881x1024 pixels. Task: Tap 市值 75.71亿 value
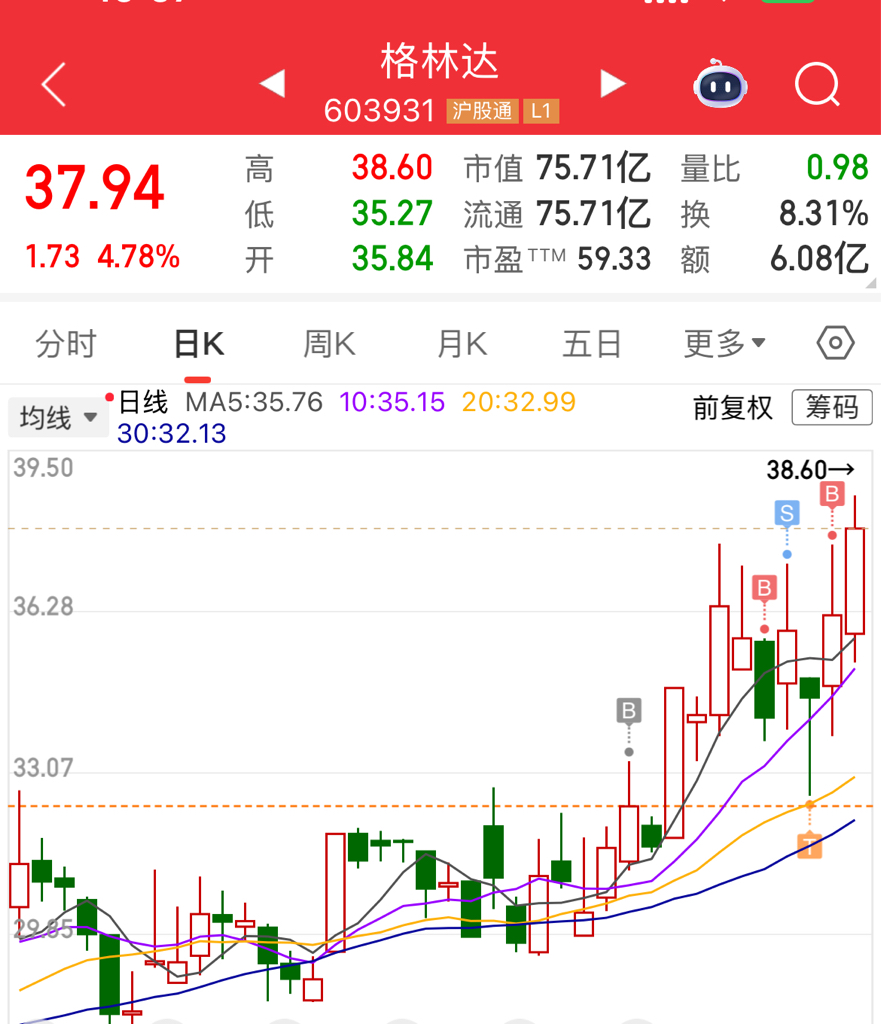tap(593, 168)
